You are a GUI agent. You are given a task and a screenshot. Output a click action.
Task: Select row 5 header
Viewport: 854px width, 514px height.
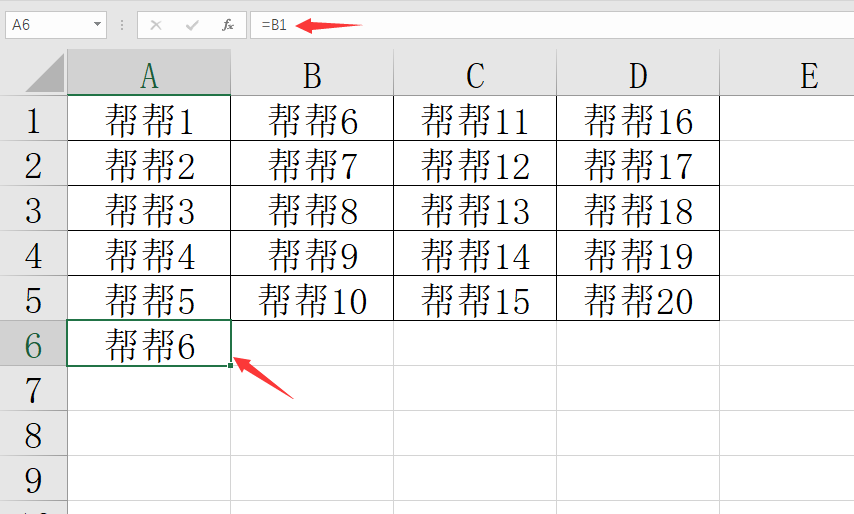pos(33,298)
